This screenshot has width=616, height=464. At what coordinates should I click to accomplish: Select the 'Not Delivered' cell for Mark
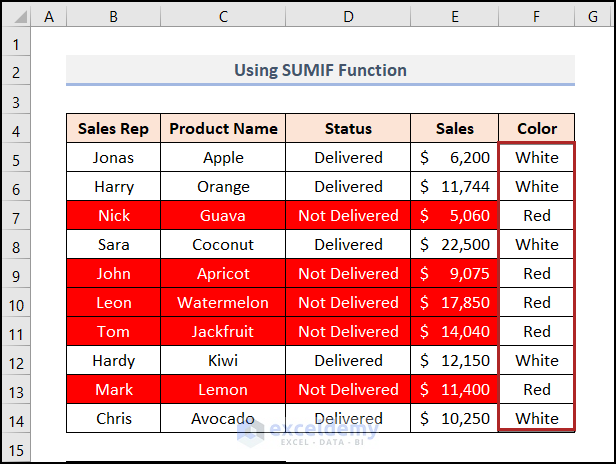[x=348, y=389]
